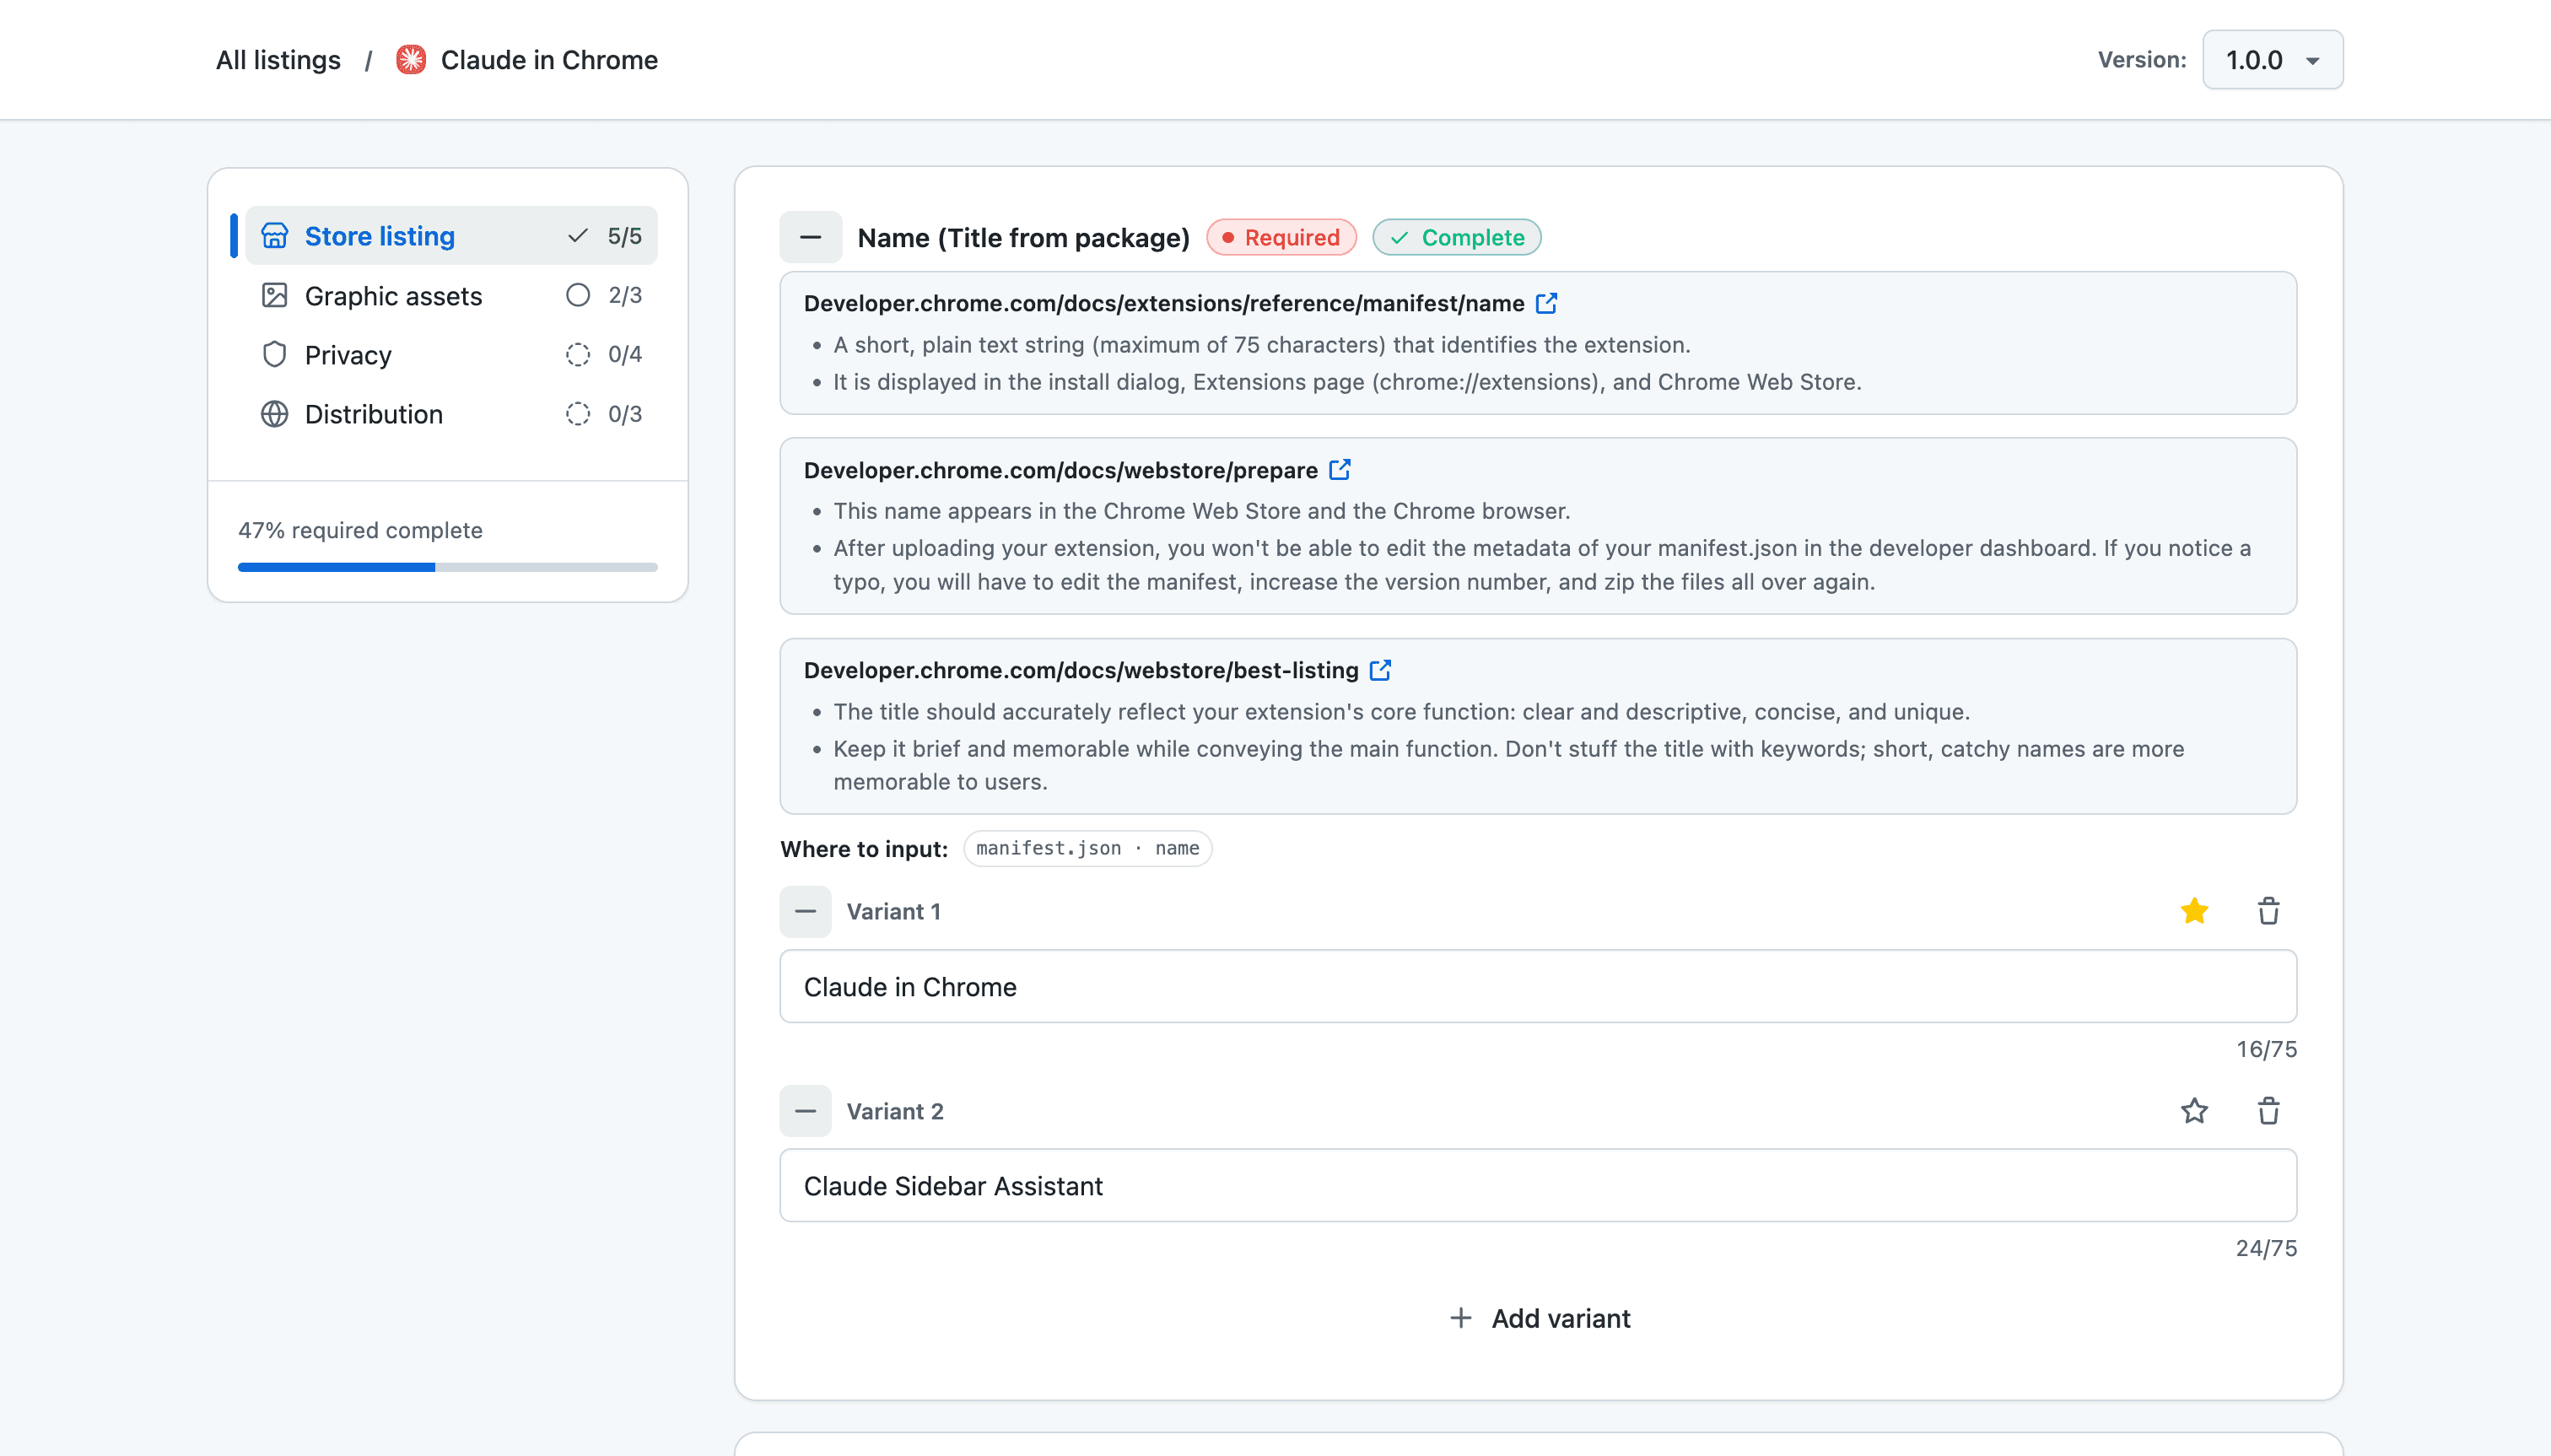This screenshot has width=2551, height=1456.
Task: Open the manifest/name documentation link
Action: click(x=1164, y=303)
